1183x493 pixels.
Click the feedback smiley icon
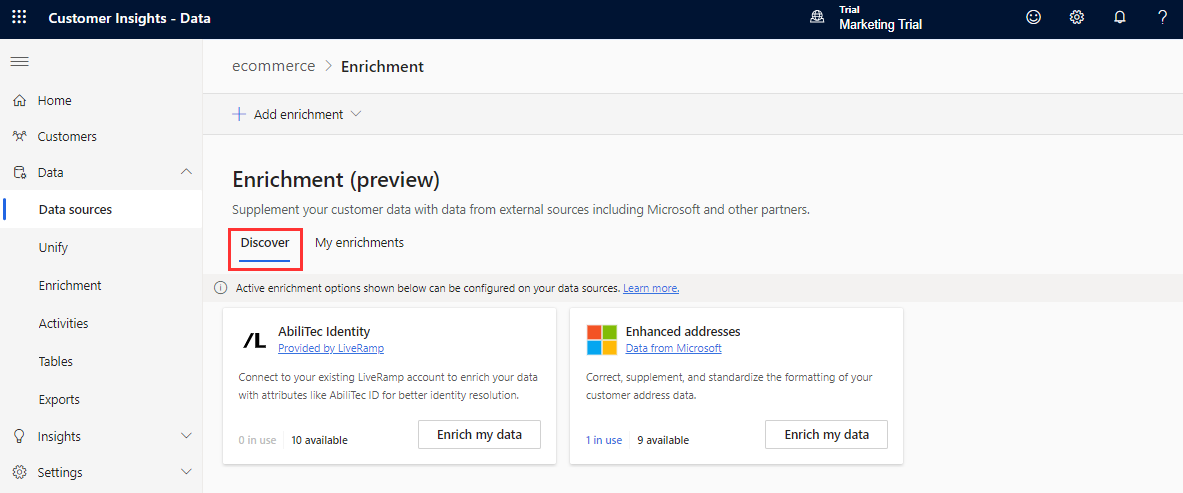click(x=1034, y=18)
